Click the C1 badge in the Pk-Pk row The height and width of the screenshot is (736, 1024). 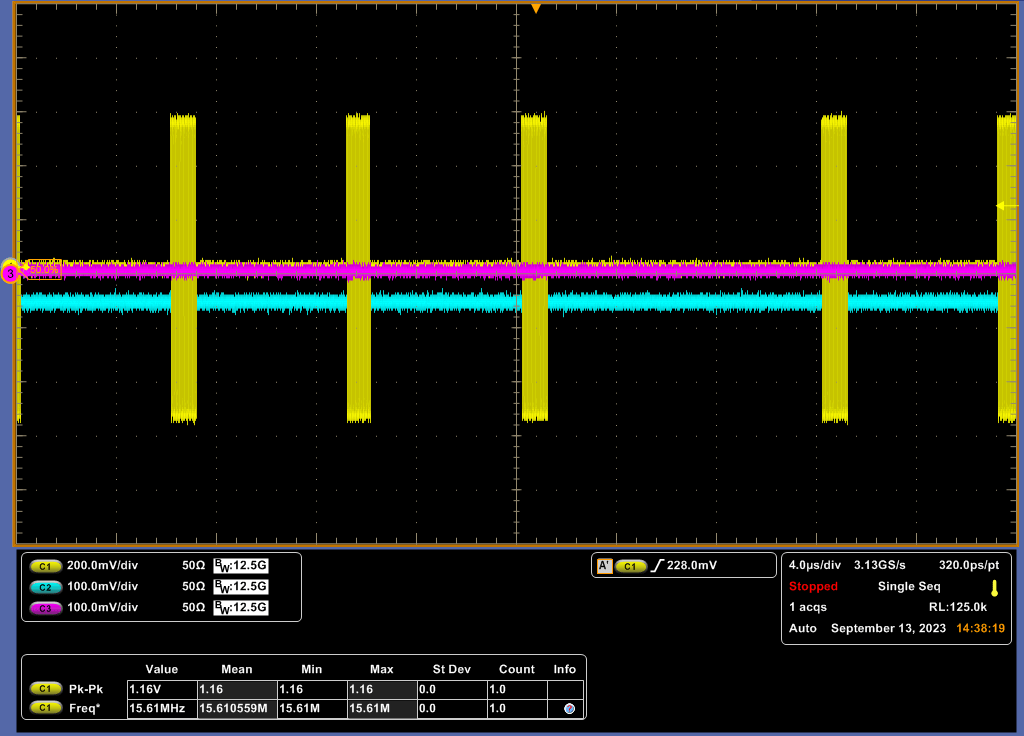point(46,688)
